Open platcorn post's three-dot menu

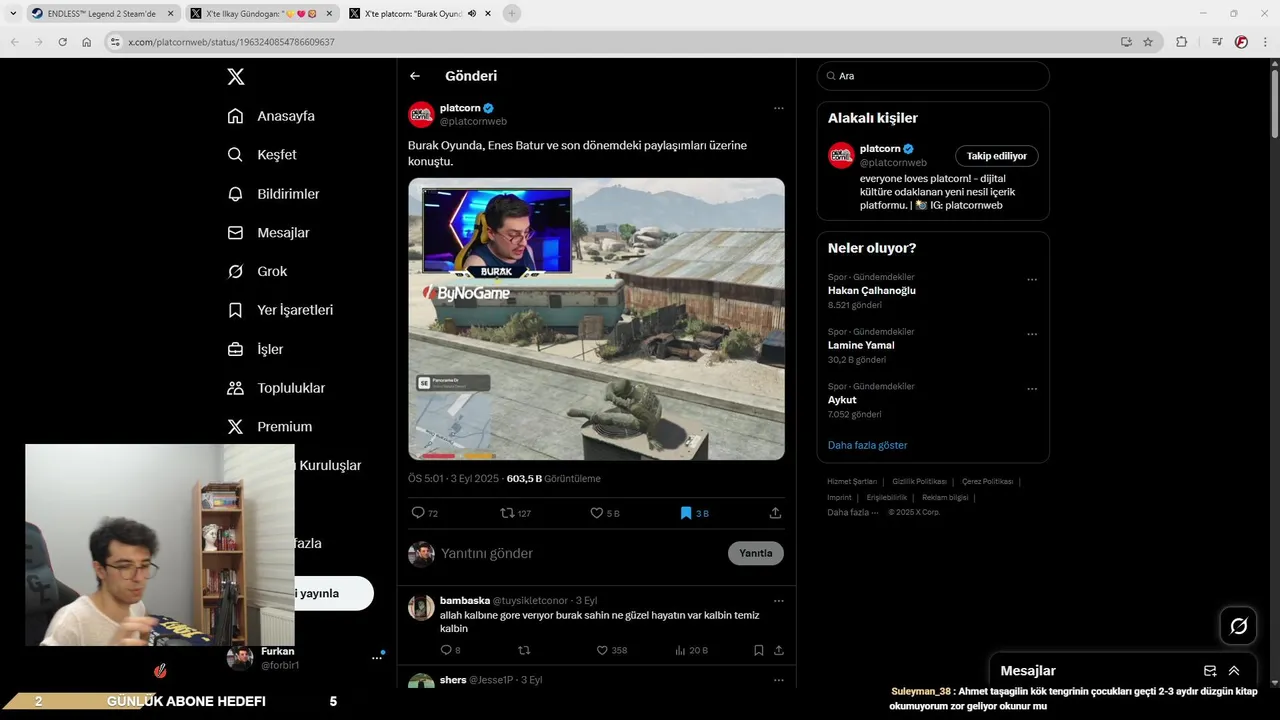tap(778, 108)
